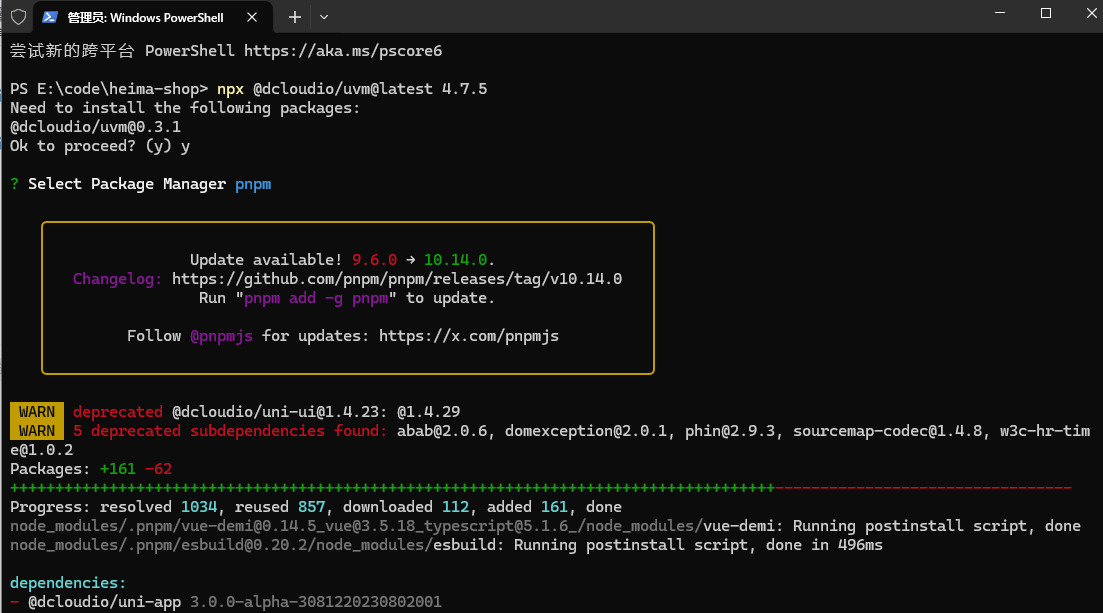
Task: Open a new tab with the plus button
Action: [x=295, y=17]
